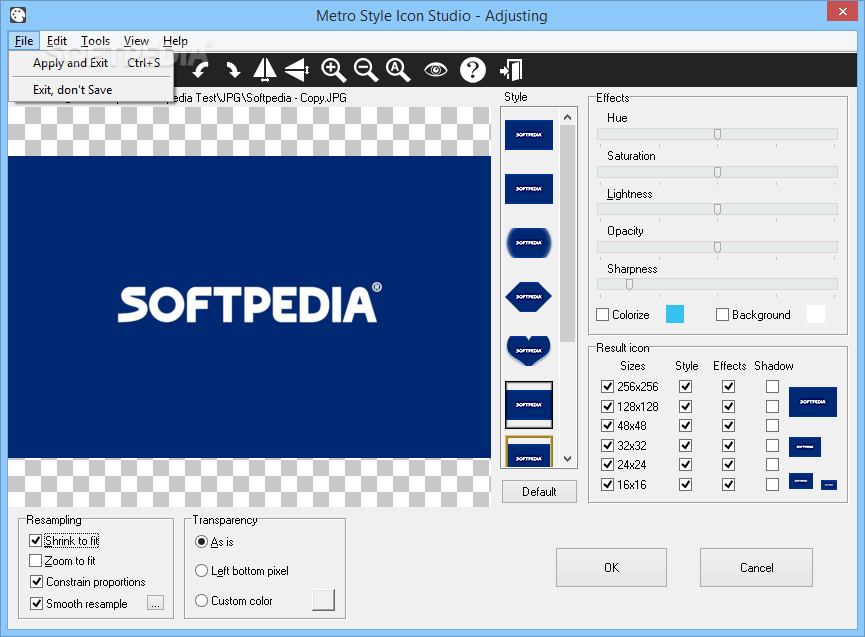Select the As is transparency option
865x637 pixels.
point(201,542)
